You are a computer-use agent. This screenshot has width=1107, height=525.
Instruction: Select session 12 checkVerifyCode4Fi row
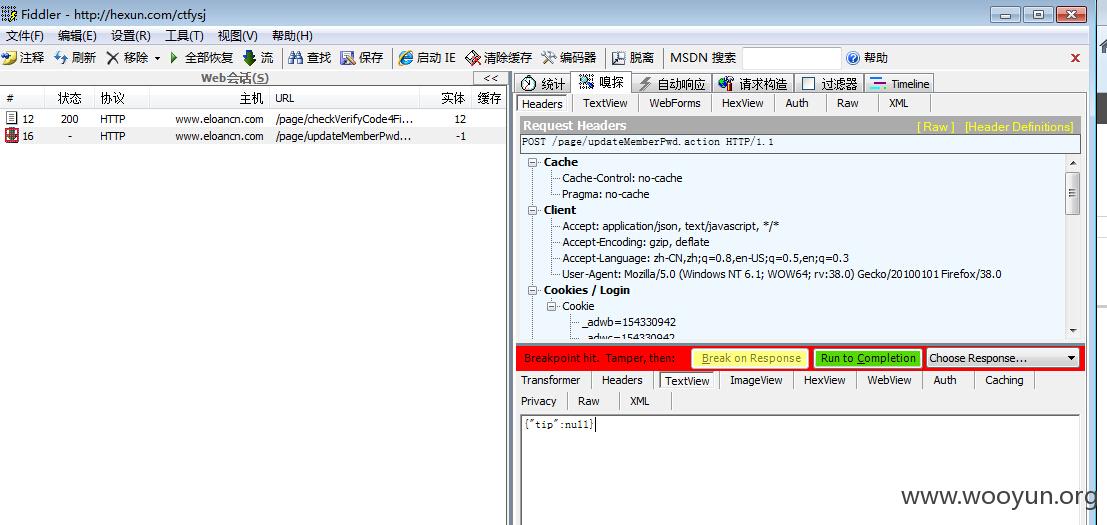pos(253,119)
